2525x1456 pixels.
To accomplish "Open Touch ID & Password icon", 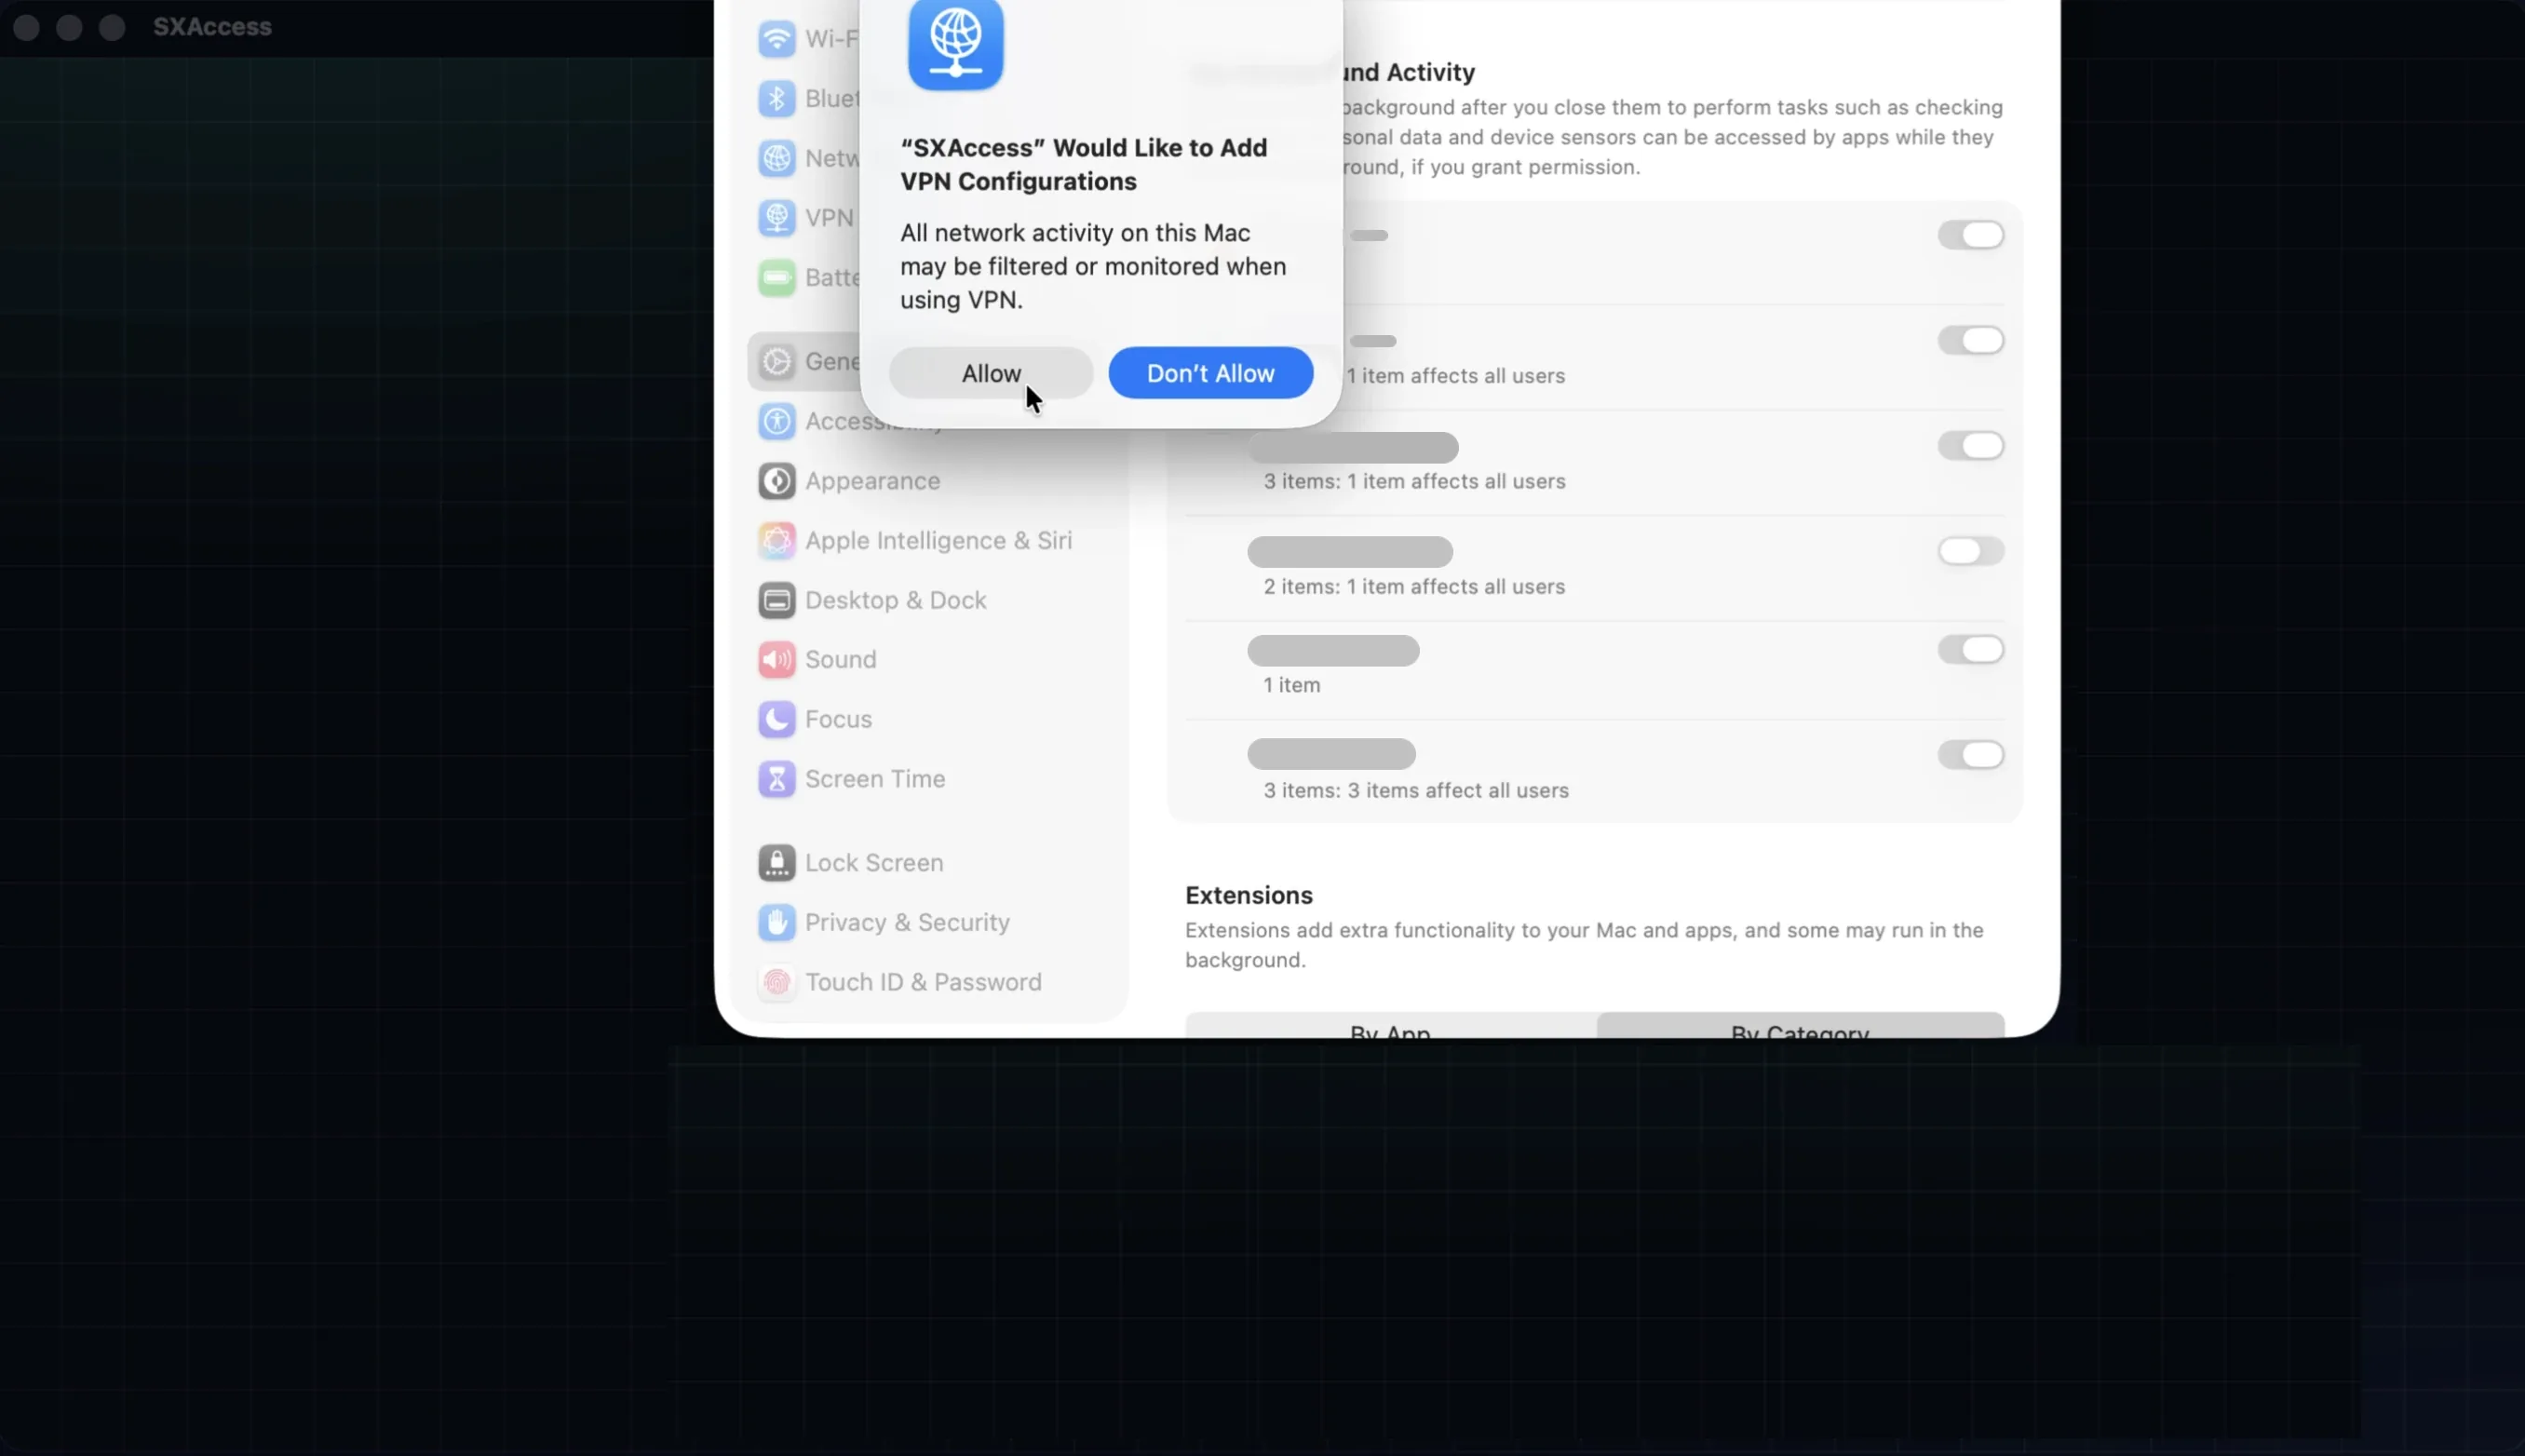I will [777, 982].
